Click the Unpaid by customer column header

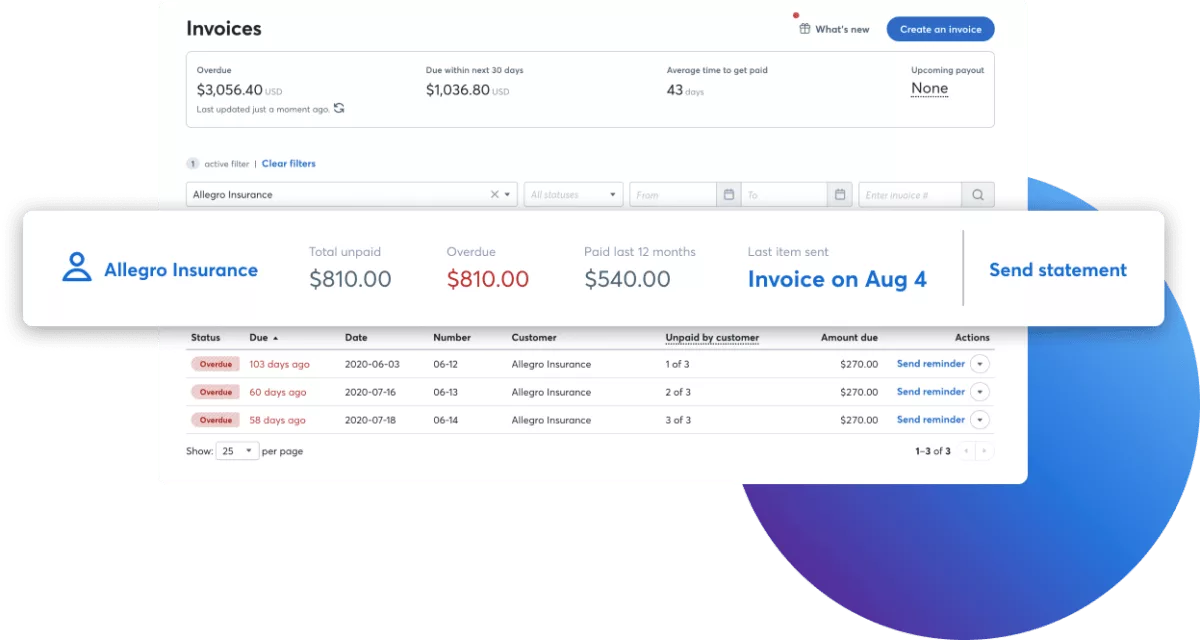pyautogui.click(x=712, y=338)
